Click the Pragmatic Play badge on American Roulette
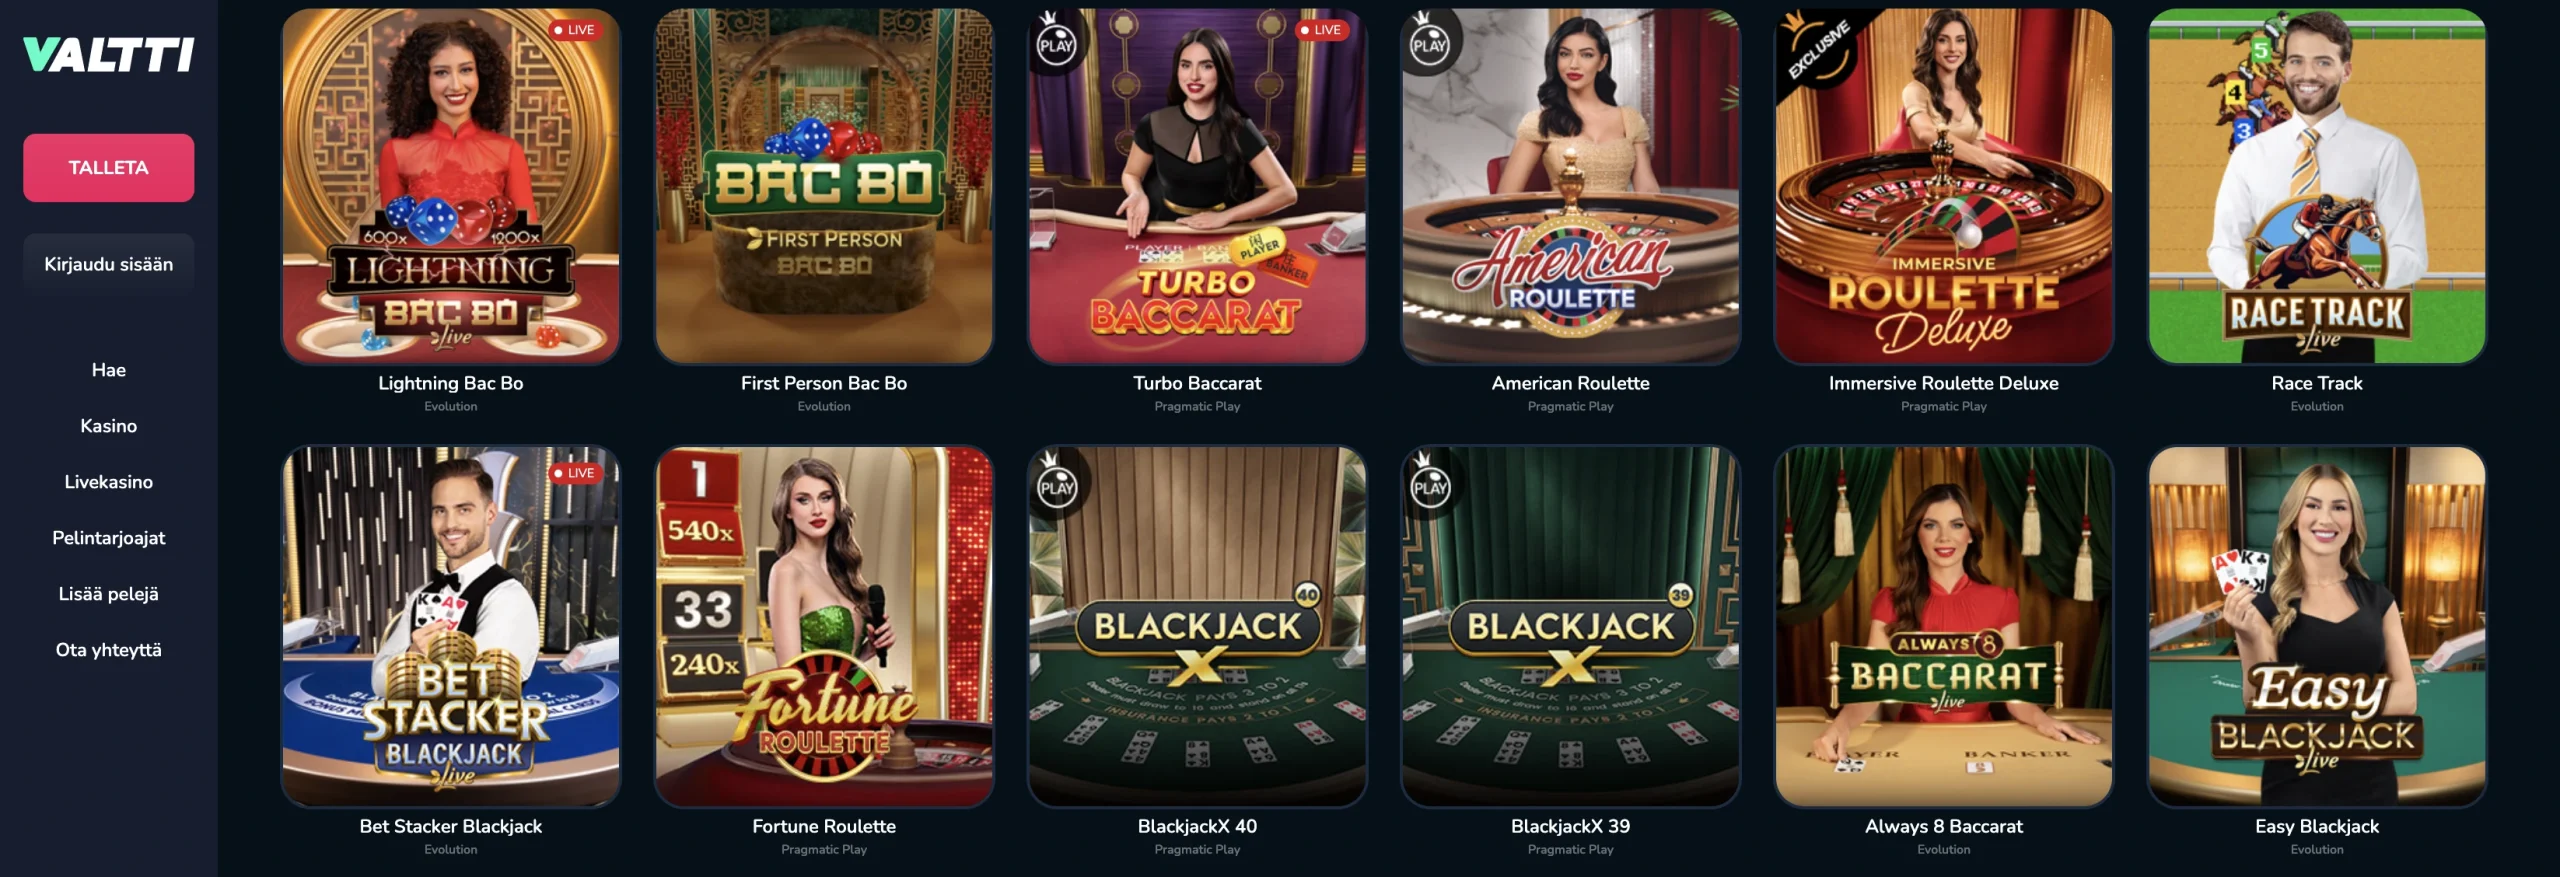 tap(1429, 43)
